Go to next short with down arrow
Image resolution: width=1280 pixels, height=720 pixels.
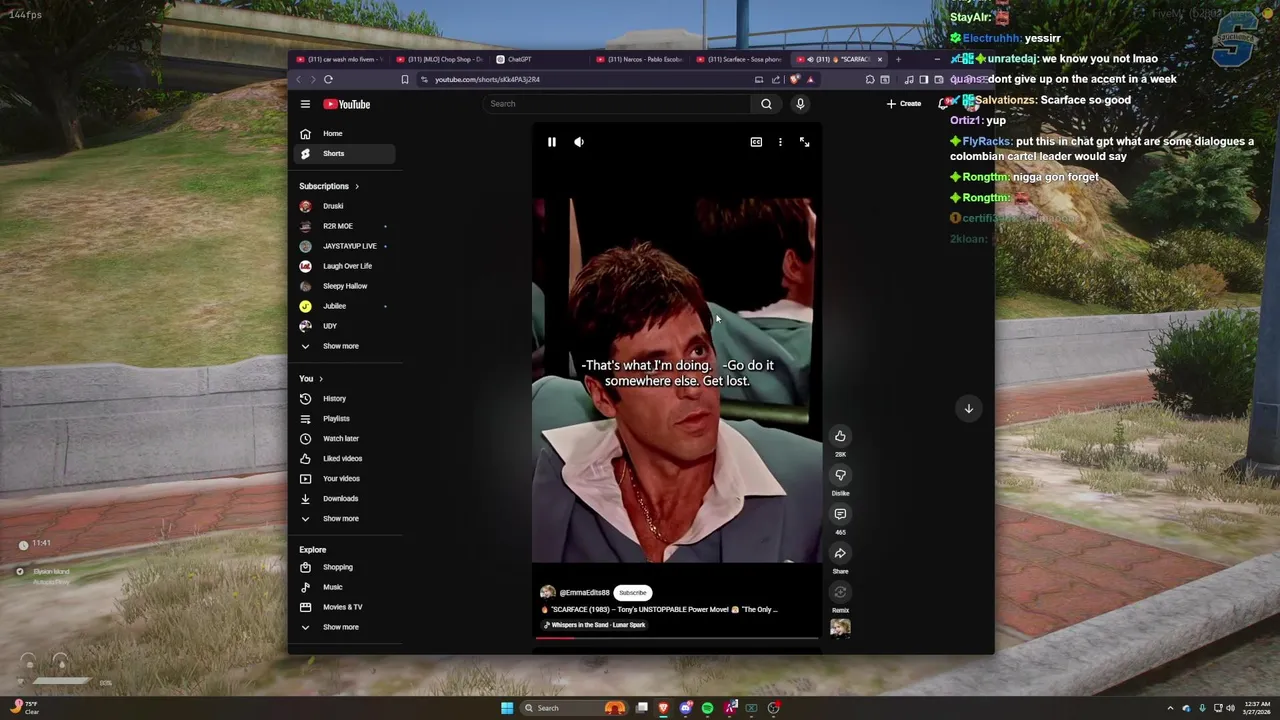coord(968,408)
